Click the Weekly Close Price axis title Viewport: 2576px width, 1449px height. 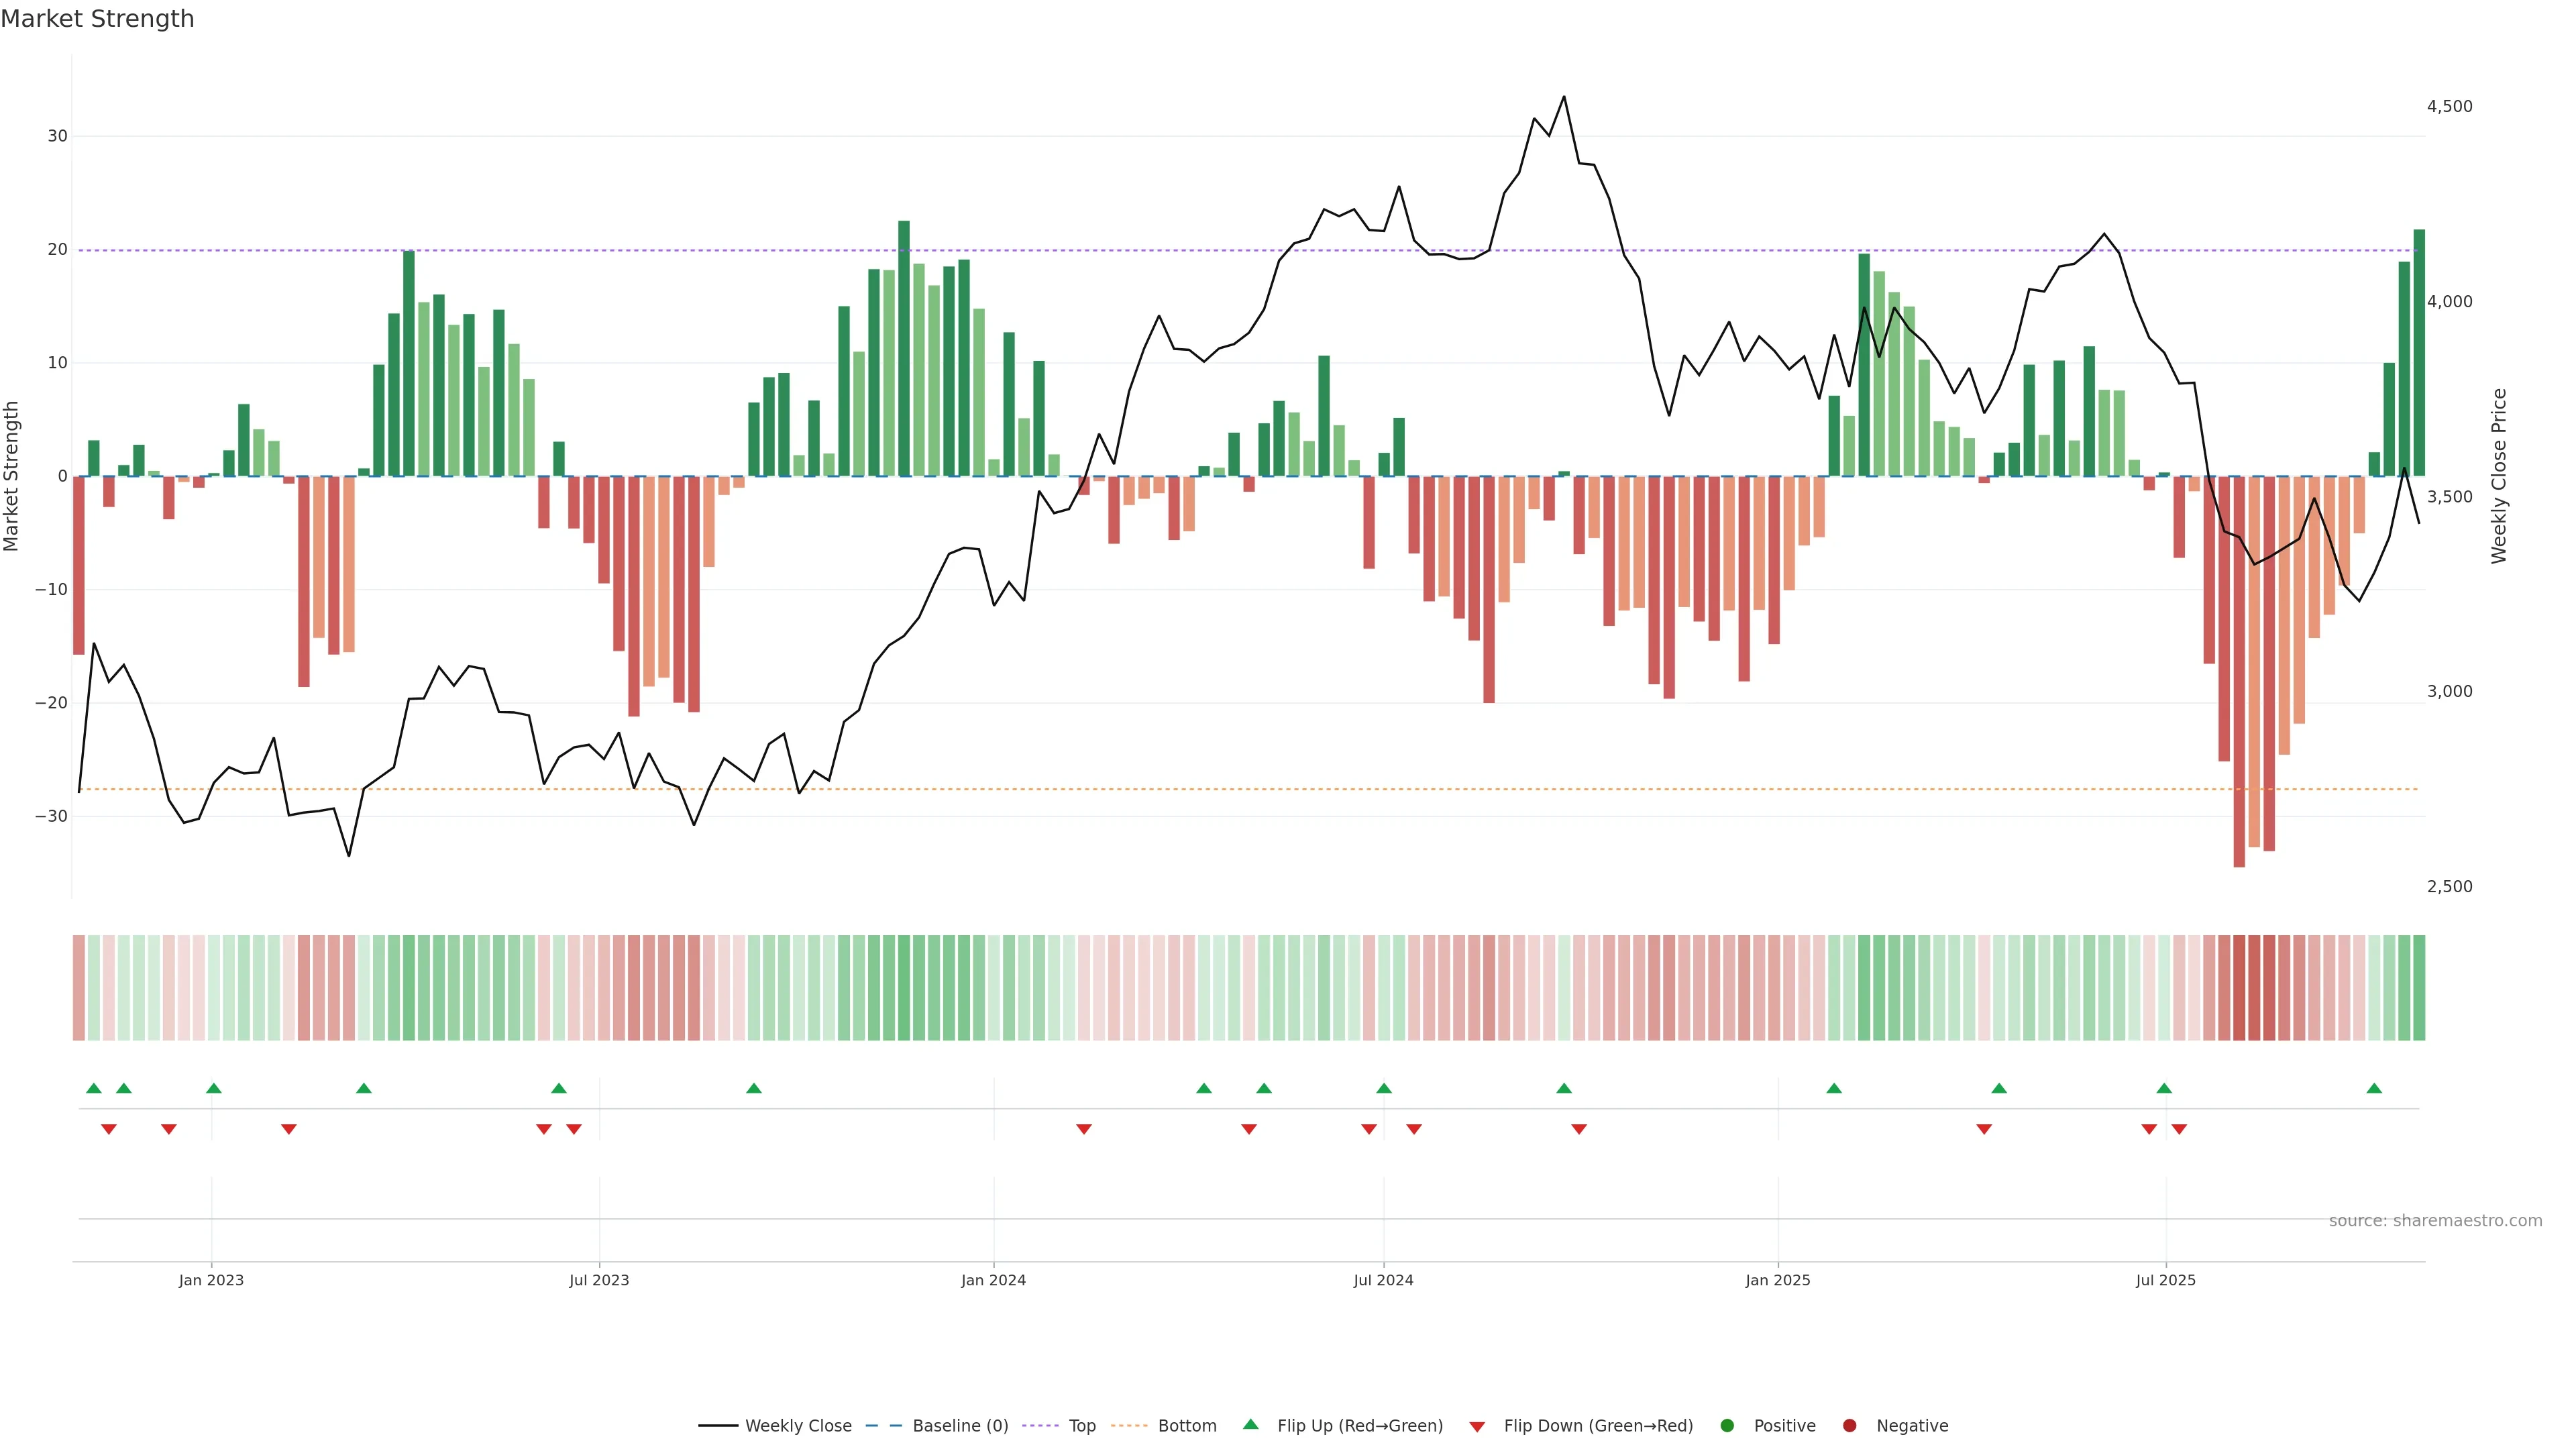point(2499,476)
